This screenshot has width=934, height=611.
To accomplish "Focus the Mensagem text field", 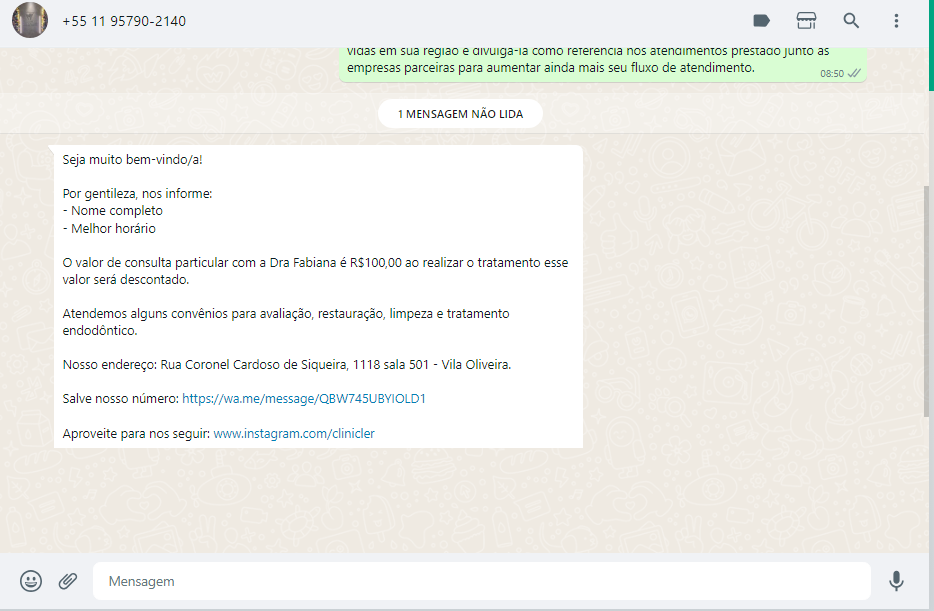I will pos(481,581).
